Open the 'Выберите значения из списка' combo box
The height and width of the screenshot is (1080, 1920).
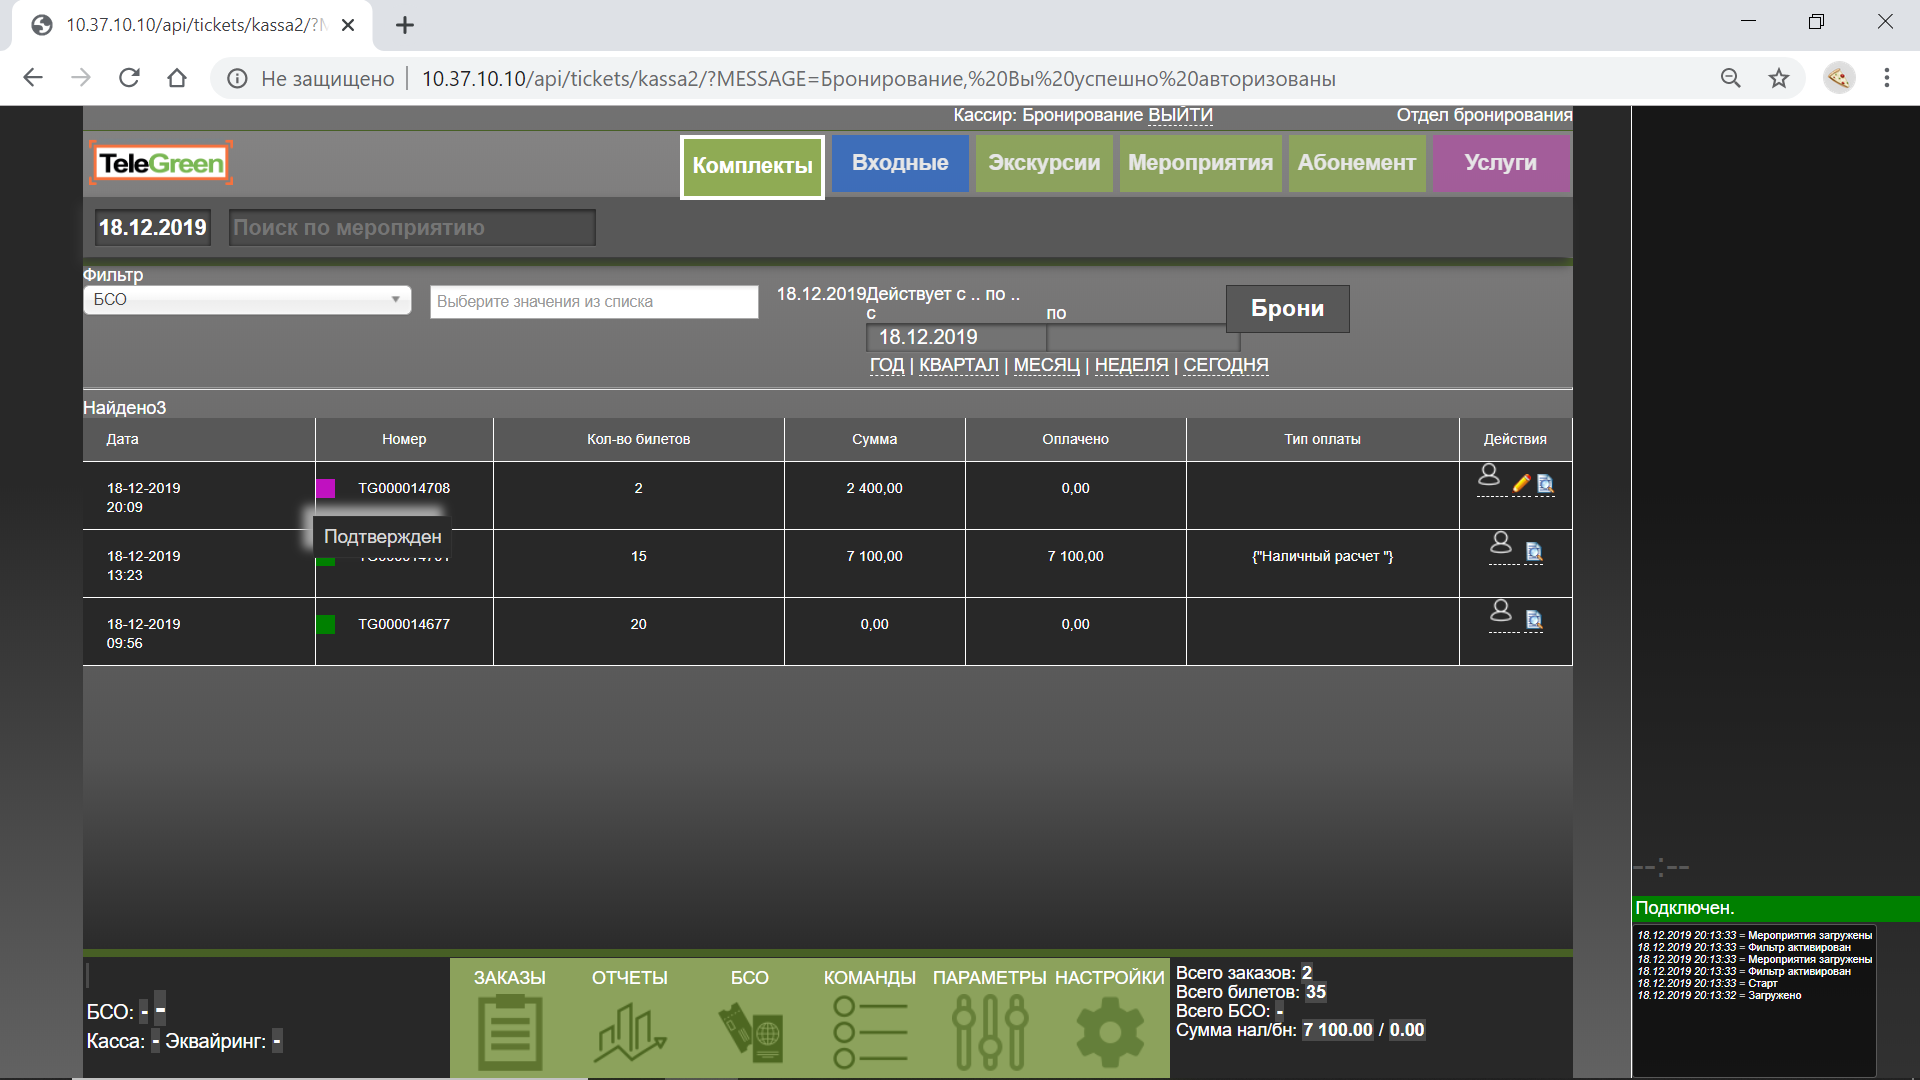point(594,302)
